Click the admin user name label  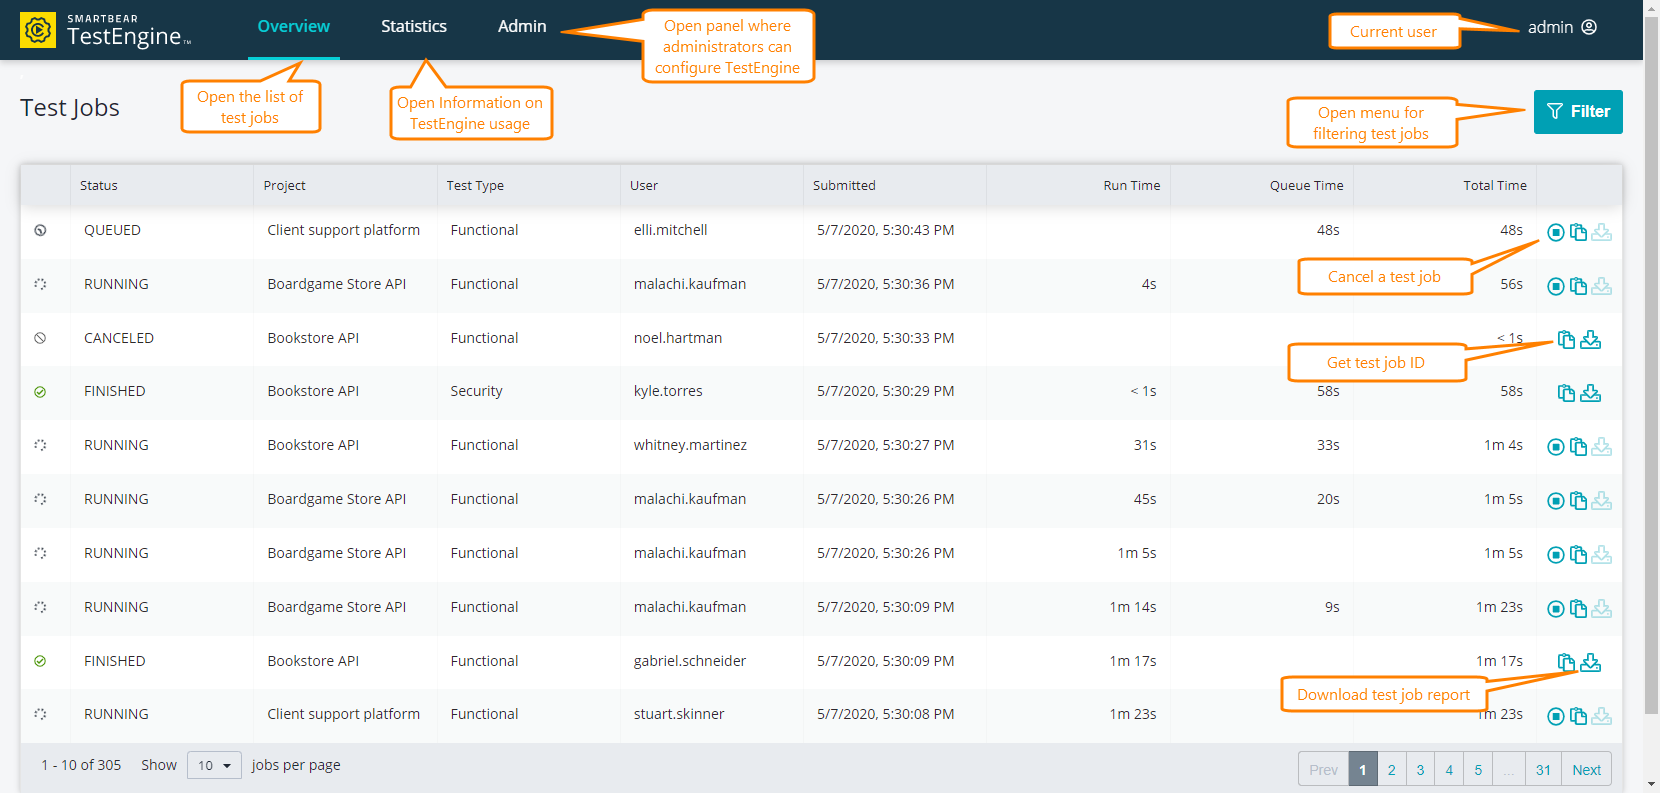click(x=1550, y=27)
